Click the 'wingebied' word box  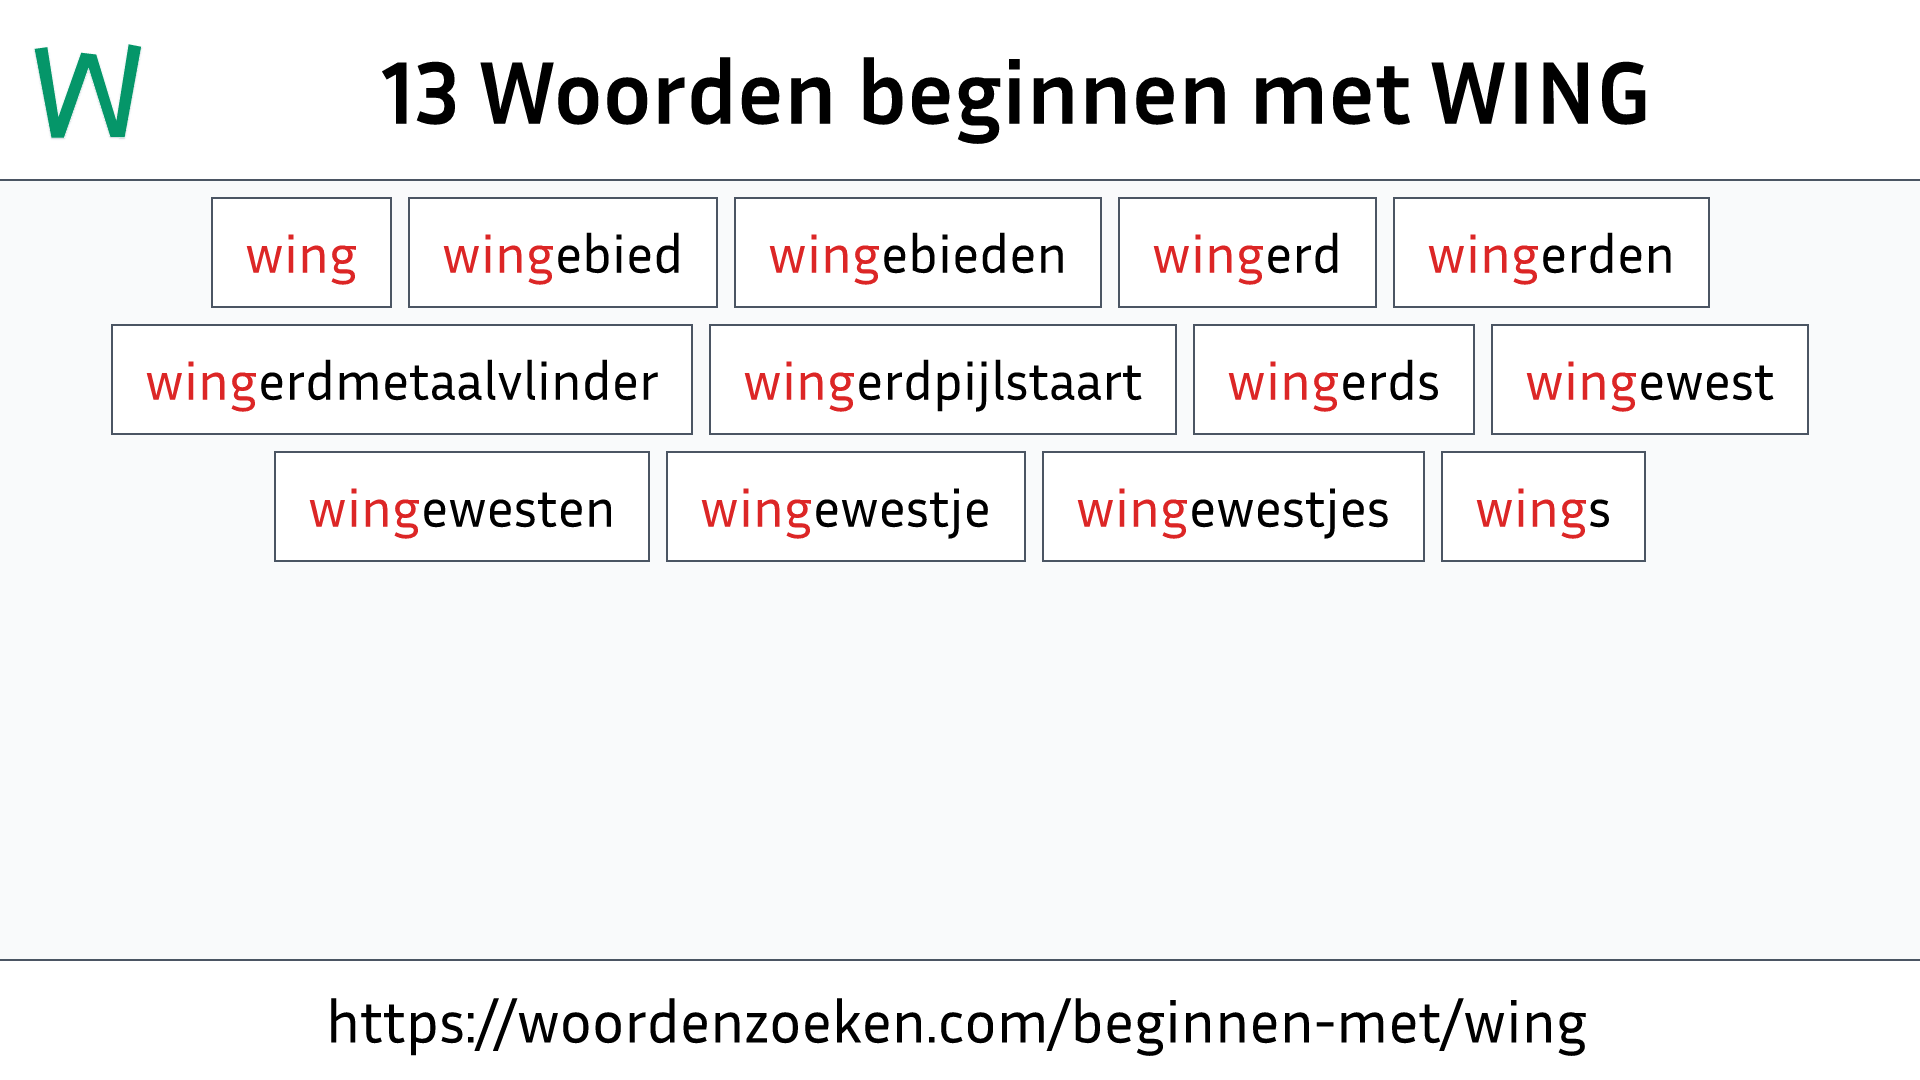[562, 253]
